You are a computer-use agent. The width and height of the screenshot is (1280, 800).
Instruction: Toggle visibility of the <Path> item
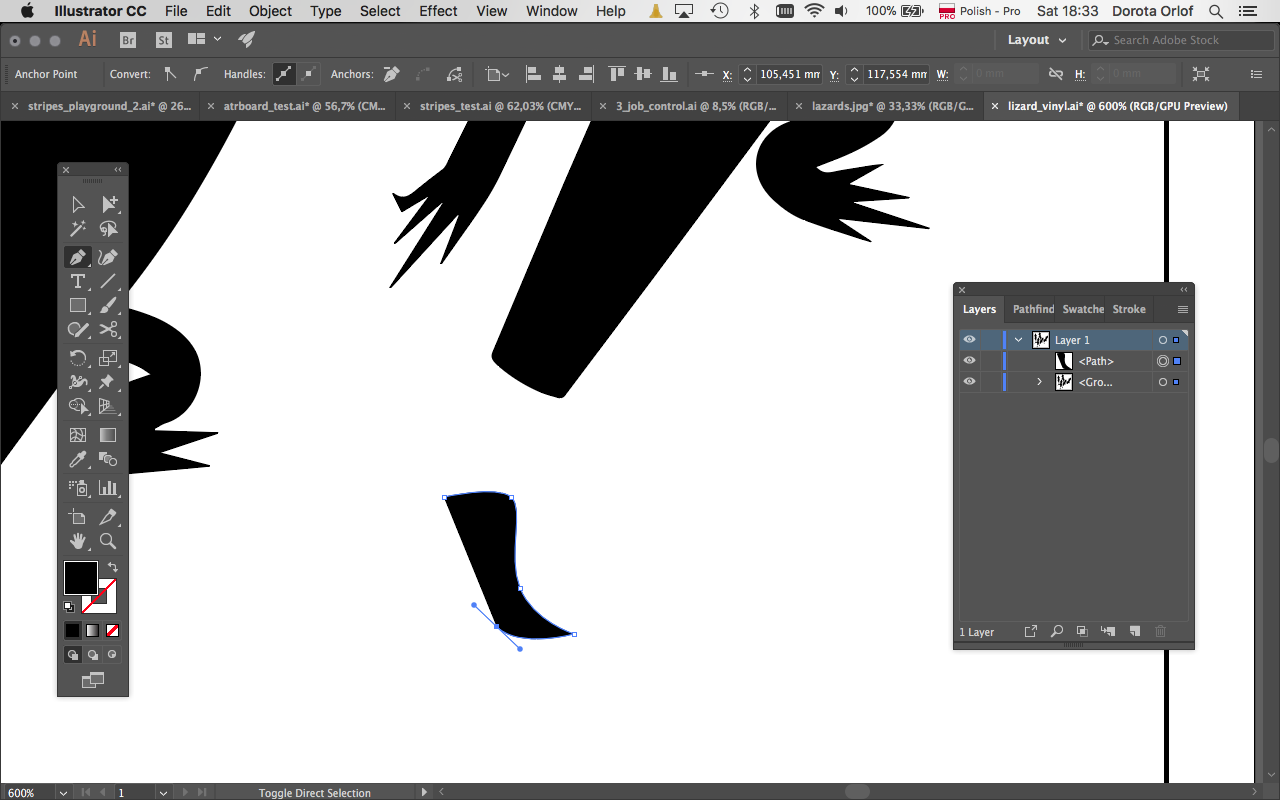[969, 361]
